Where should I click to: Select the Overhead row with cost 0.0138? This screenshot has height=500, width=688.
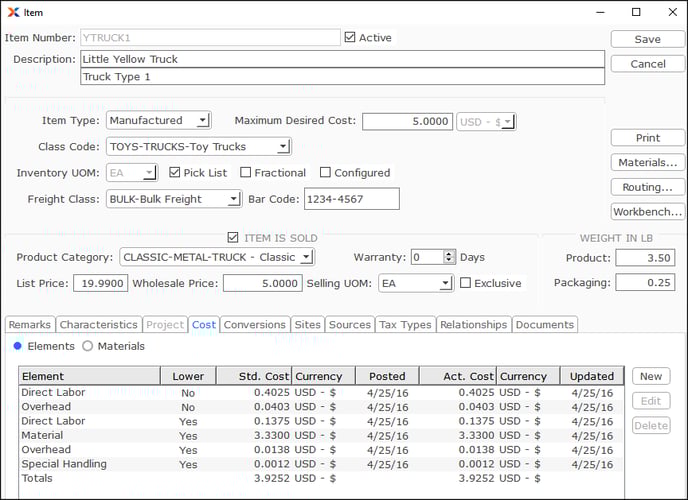point(321,450)
